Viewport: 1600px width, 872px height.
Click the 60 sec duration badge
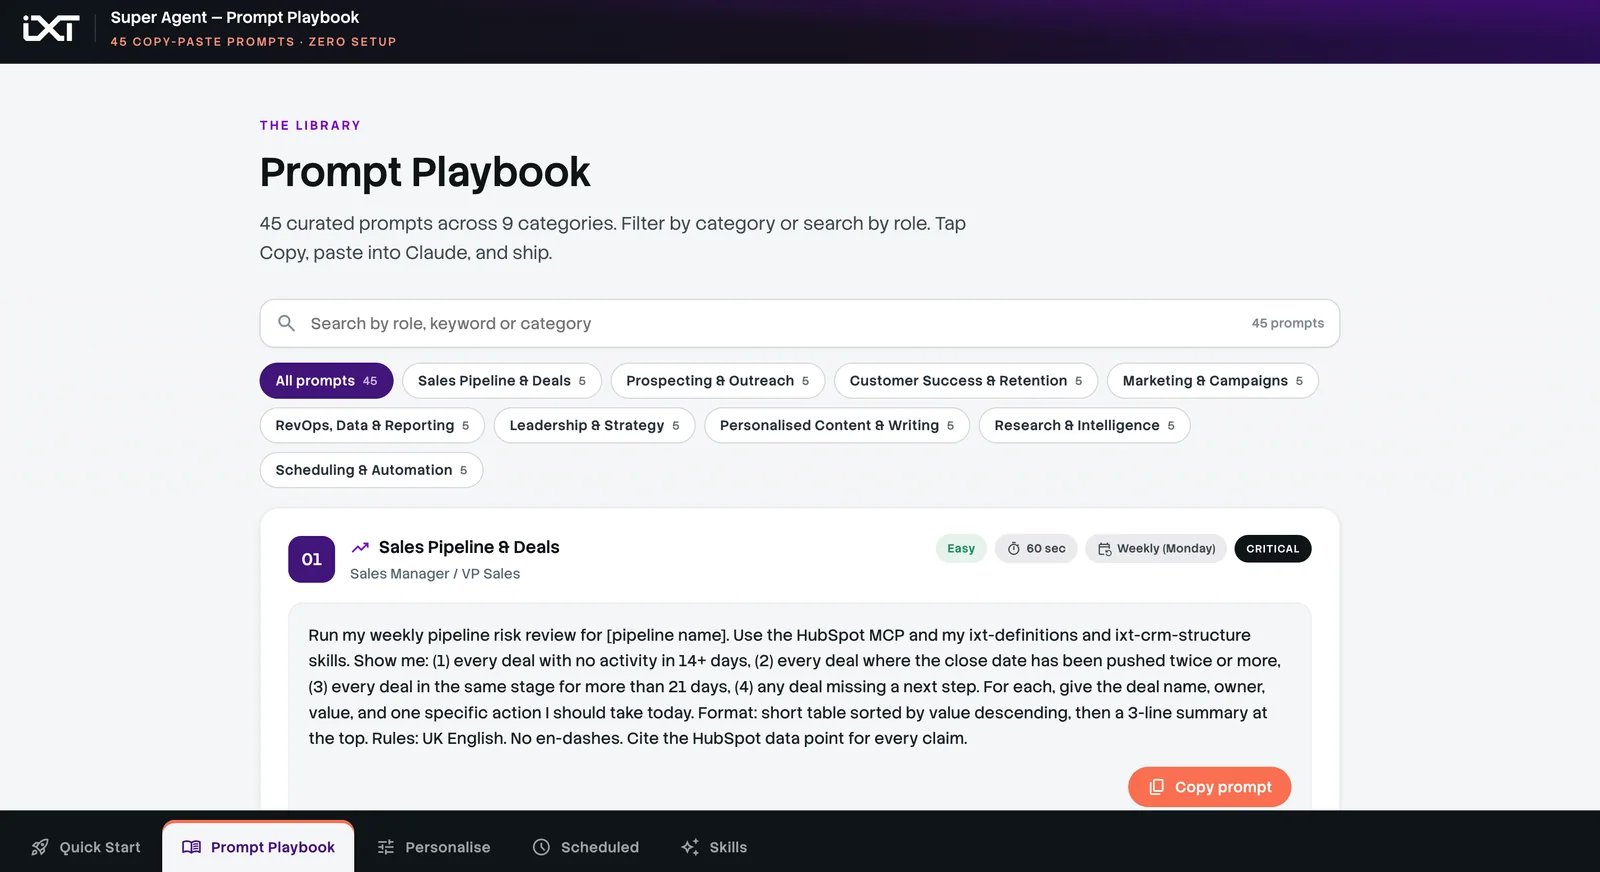(x=1036, y=549)
